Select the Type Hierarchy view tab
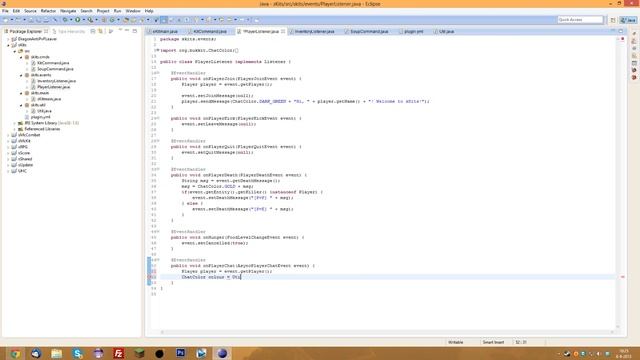The image size is (640, 360). pyautogui.click(x=69, y=31)
